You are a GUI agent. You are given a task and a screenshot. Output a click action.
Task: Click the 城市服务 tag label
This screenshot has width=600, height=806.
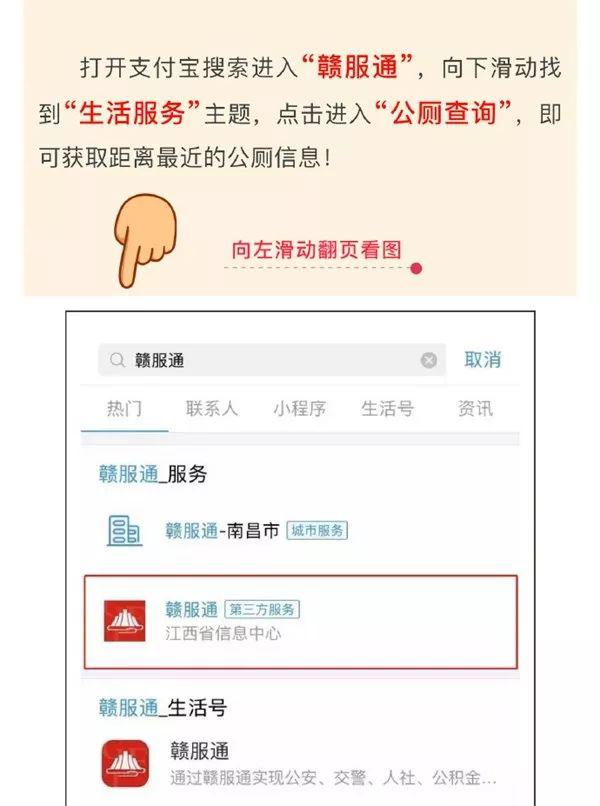point(317,530)
